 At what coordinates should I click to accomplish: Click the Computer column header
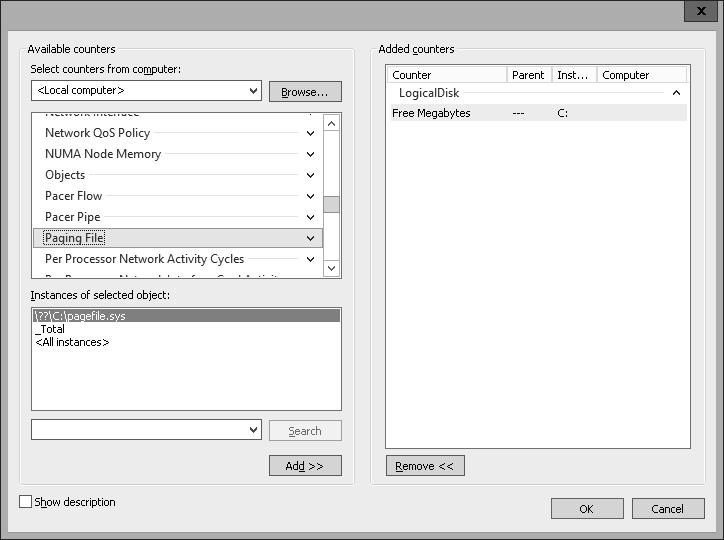[642, 75]
